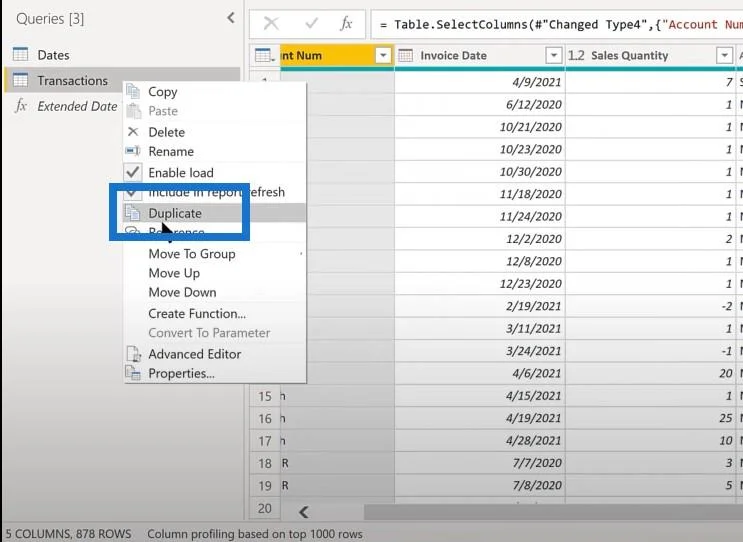This screenshot has width=743, height=542.
Task: Click the fx icon beside Extended Date
Action: (20, 105)
